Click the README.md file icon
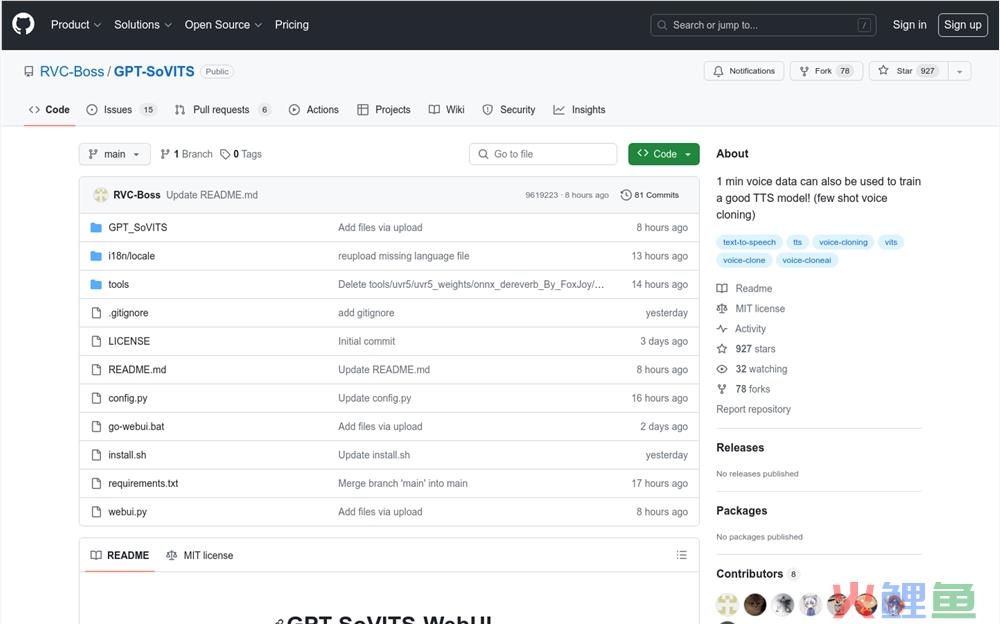 pos(96,369)
